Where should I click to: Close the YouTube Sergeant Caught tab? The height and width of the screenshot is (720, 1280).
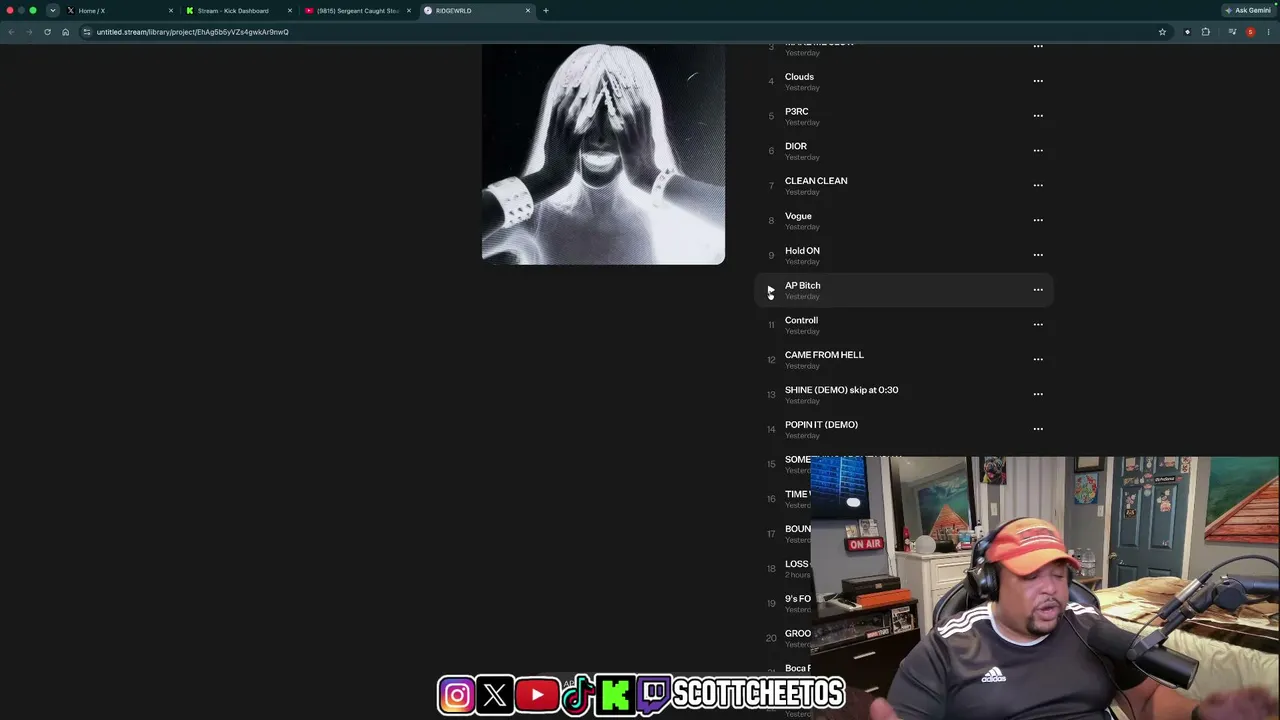point(409,11)
